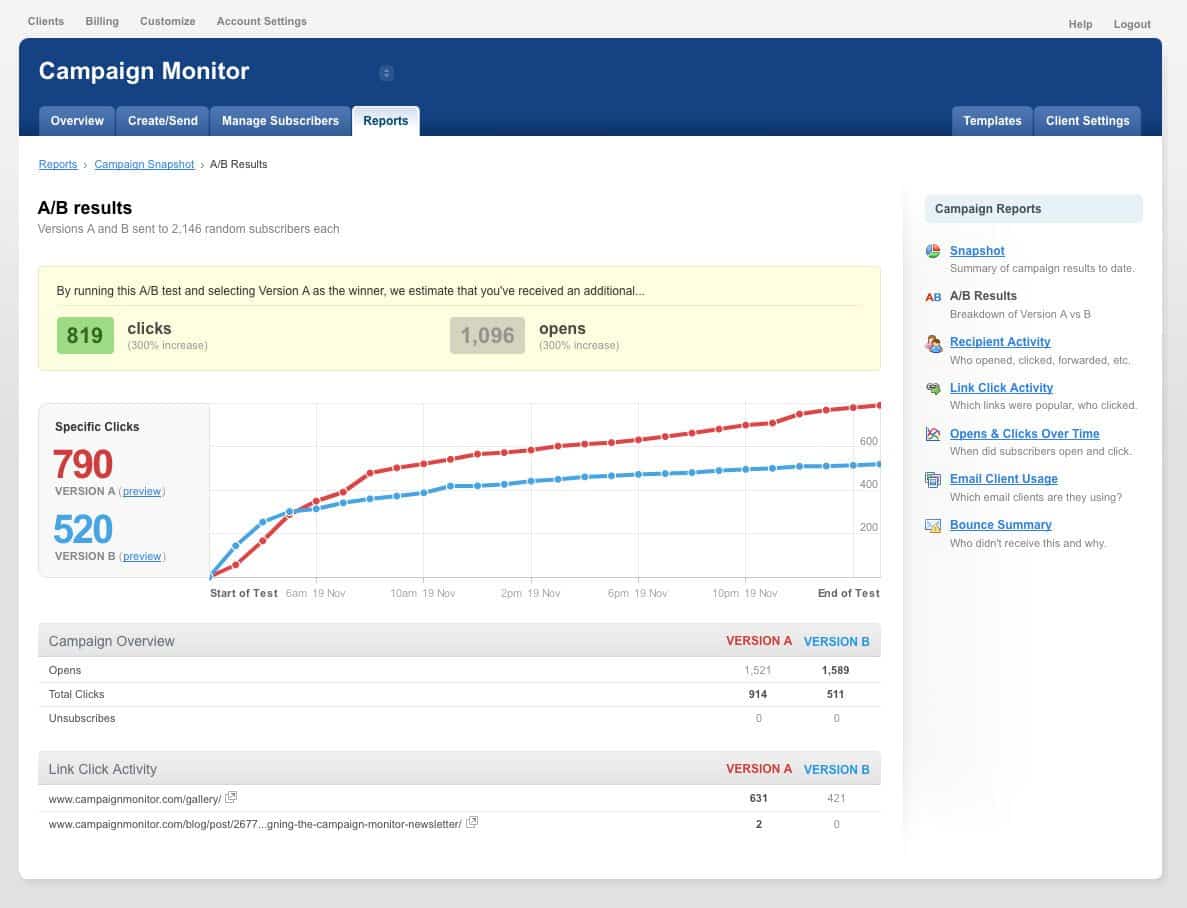Click the '6pm 19 Nov' axis label

click(637, 594)
